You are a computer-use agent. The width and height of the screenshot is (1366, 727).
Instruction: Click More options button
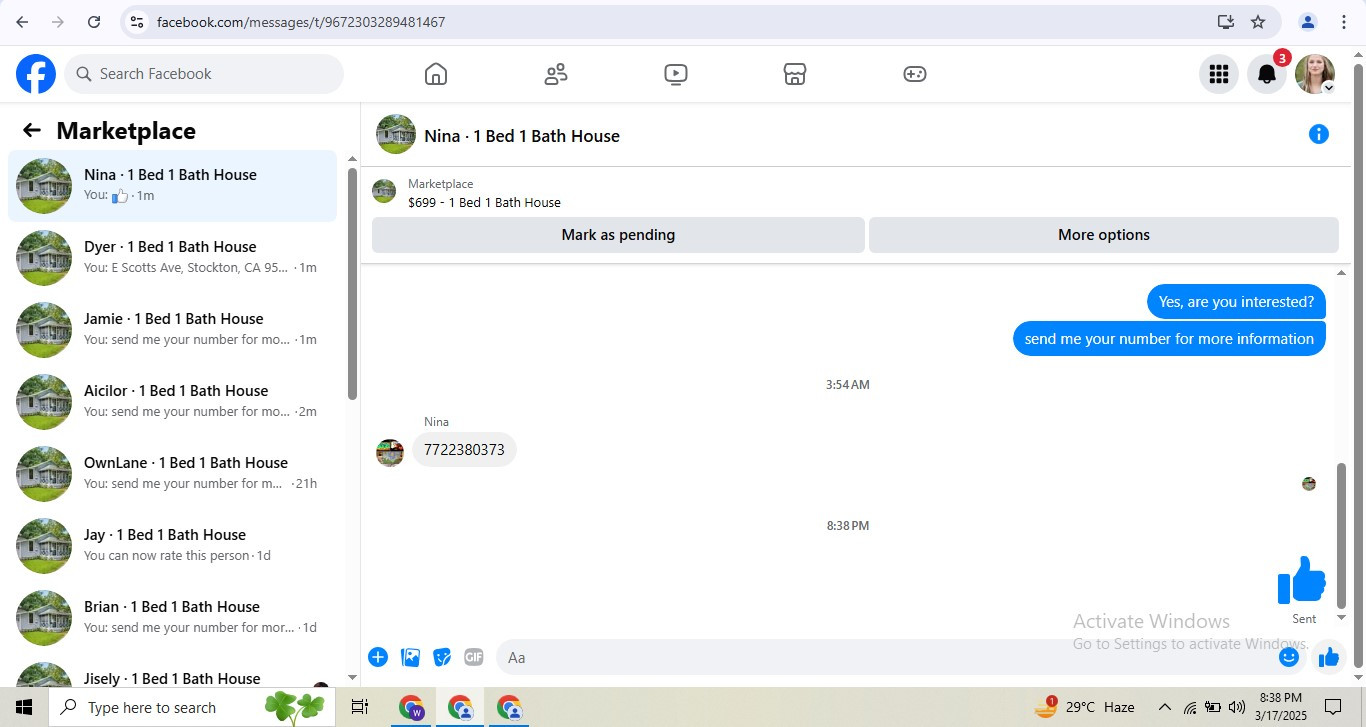[1104, 235]
